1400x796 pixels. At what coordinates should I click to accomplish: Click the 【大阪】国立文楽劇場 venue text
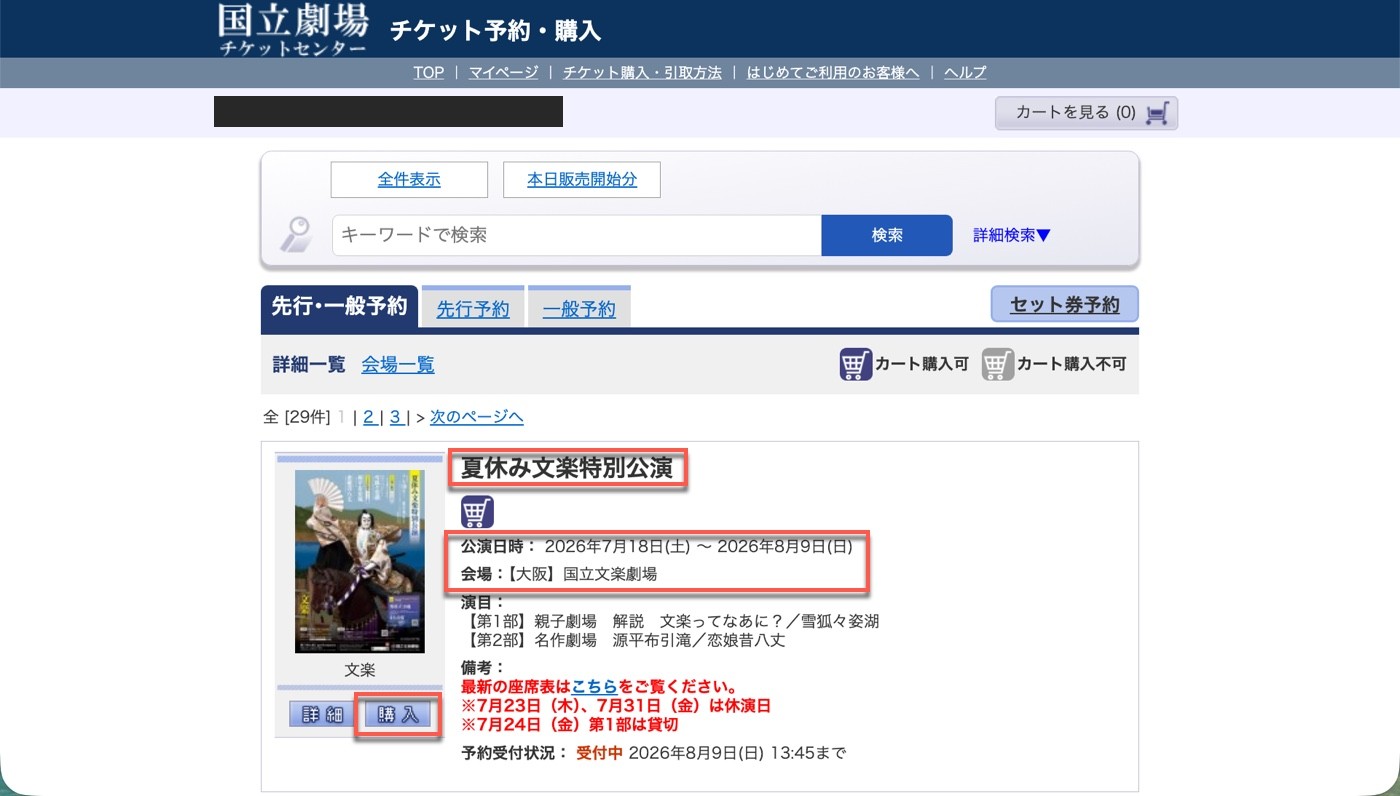pos(582,574)
